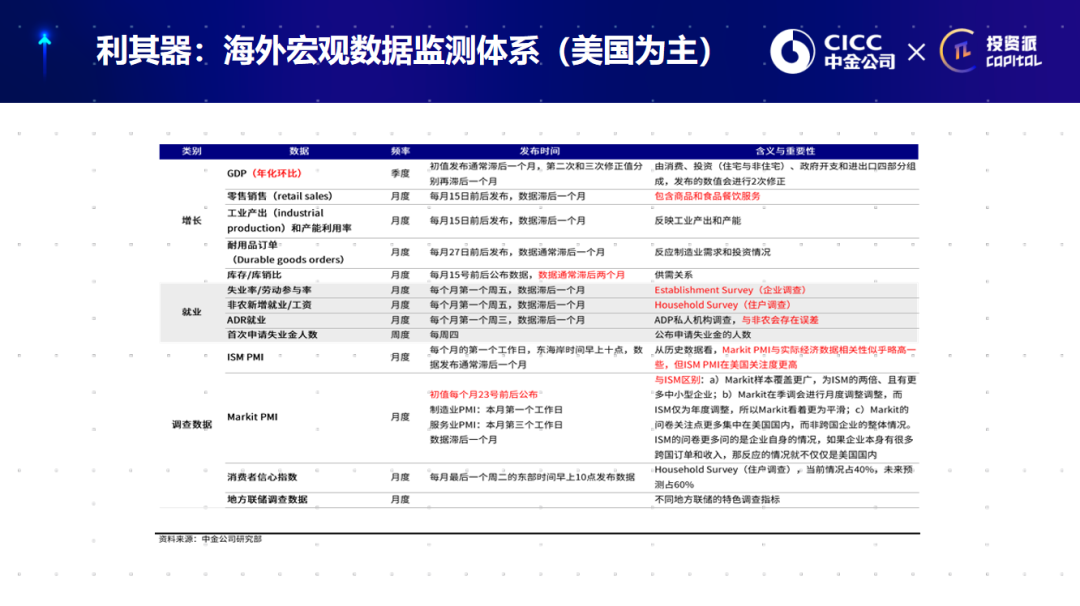Click the red text 数据通常滞后两个月
1080x606 pixels.
pyautogui.click(x=581, y=275)
